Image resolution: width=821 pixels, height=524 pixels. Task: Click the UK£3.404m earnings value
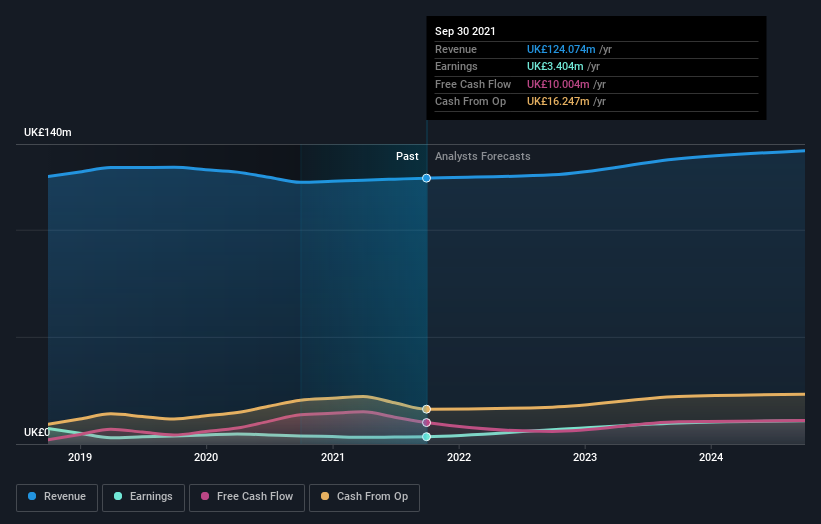555,66
